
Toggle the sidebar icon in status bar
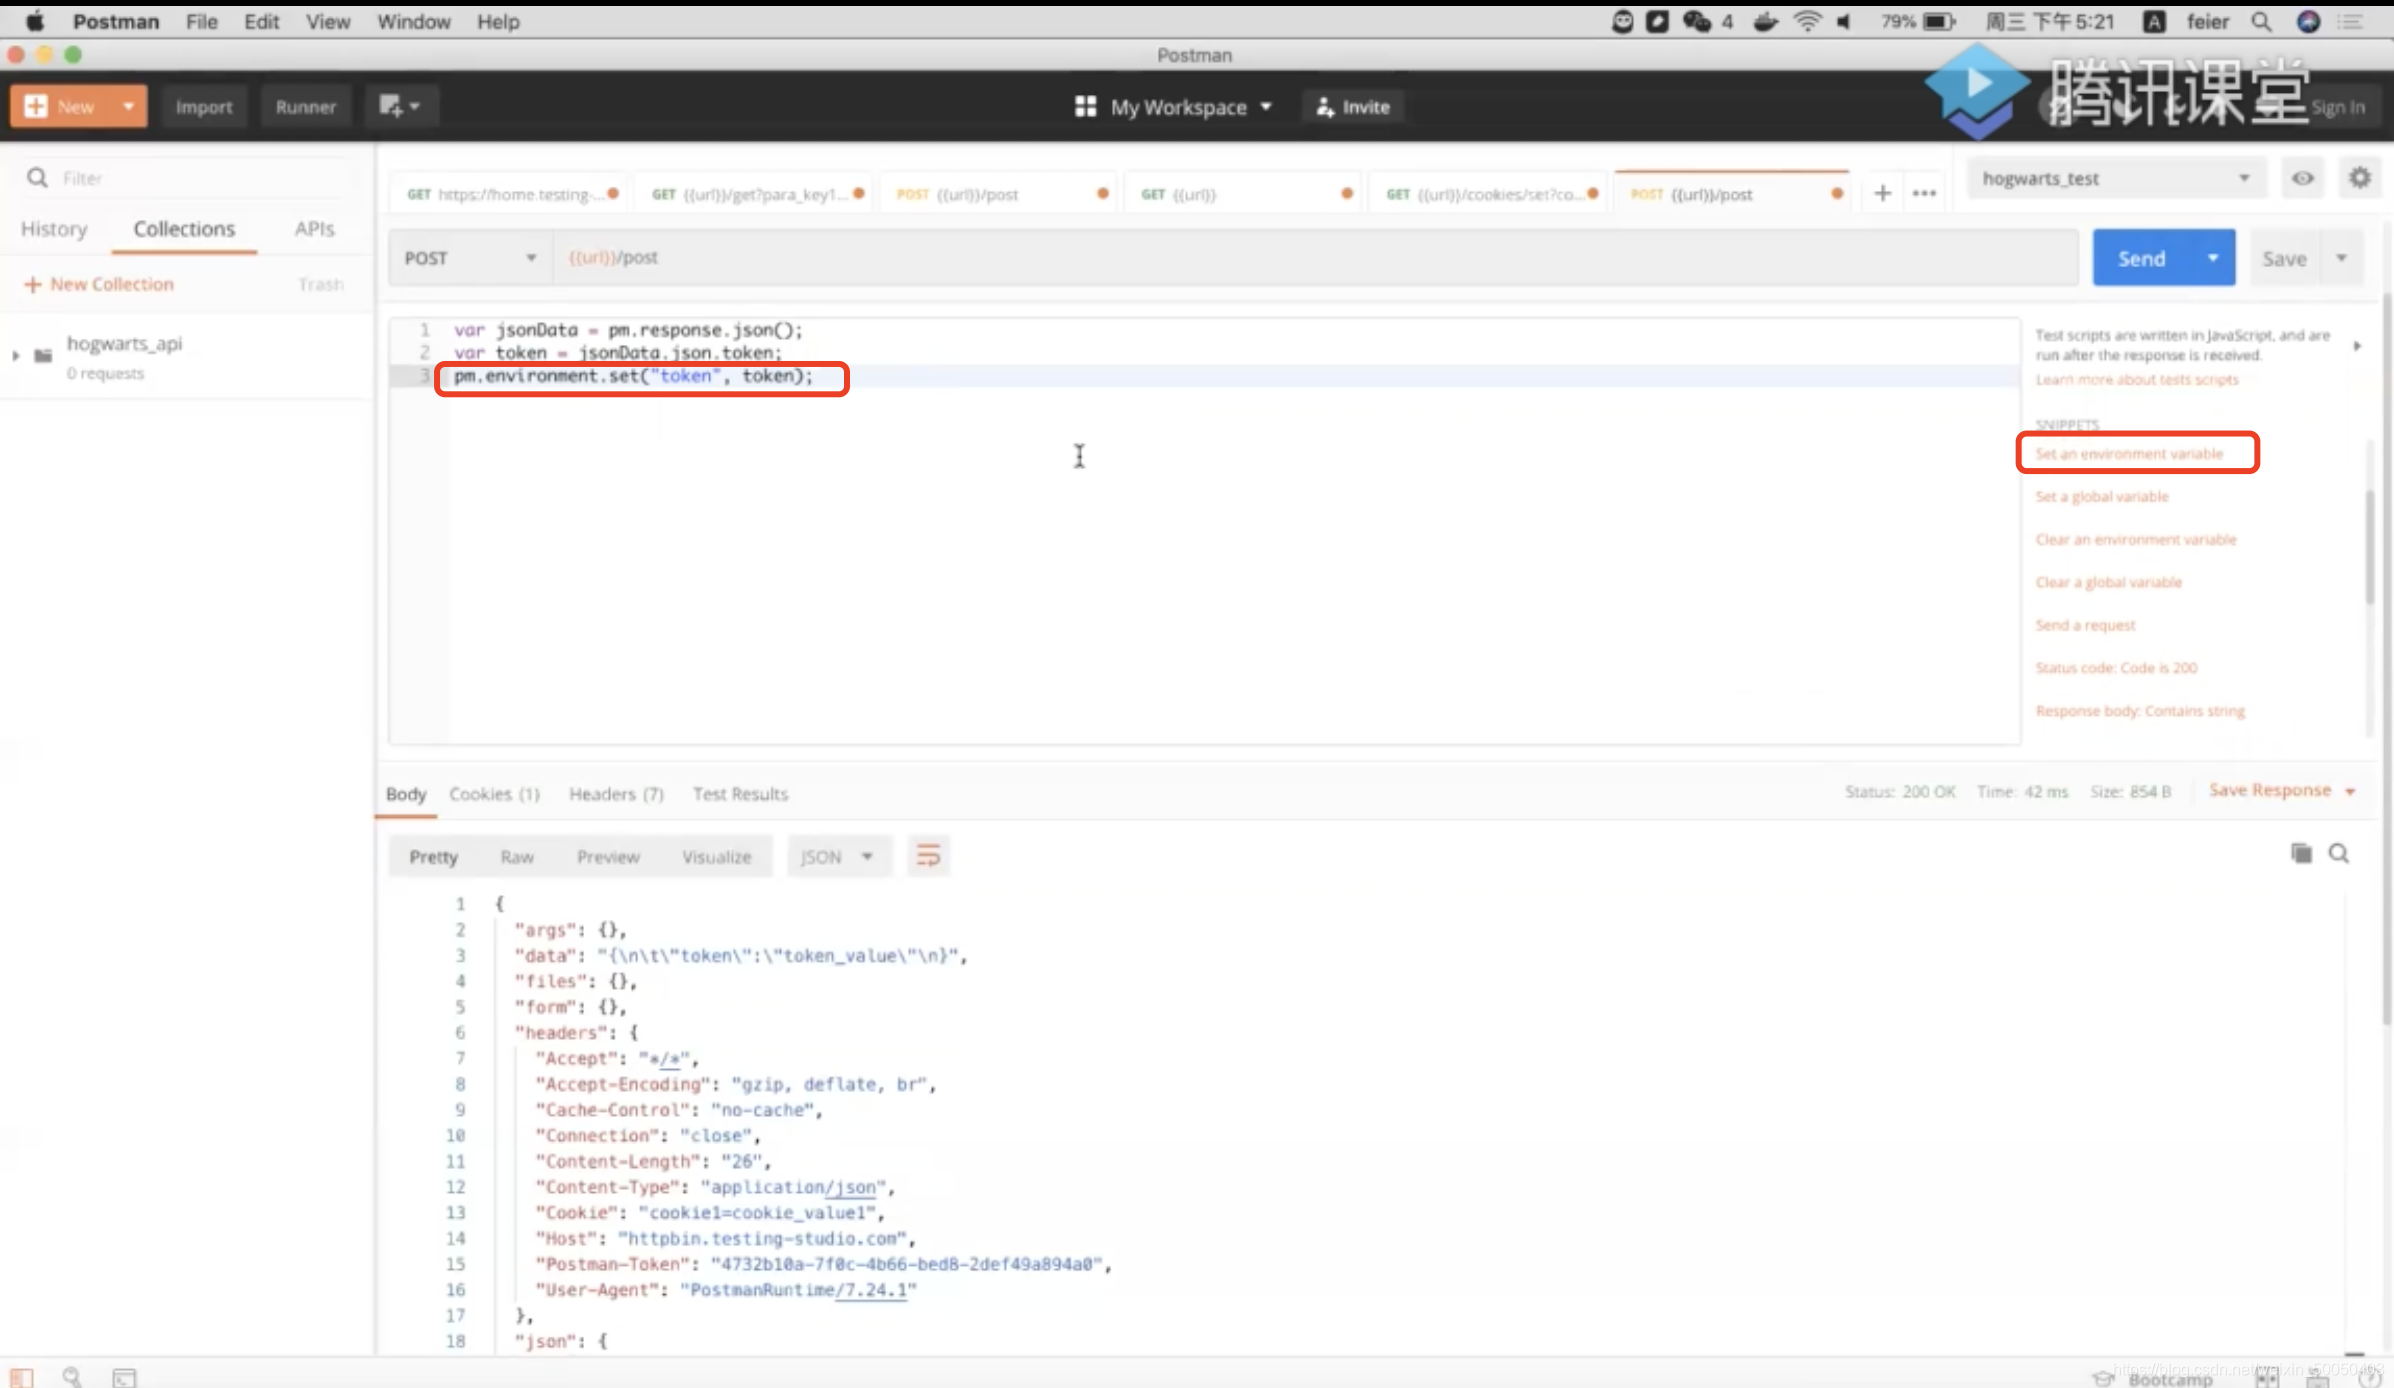click(x=22, y=1377)
